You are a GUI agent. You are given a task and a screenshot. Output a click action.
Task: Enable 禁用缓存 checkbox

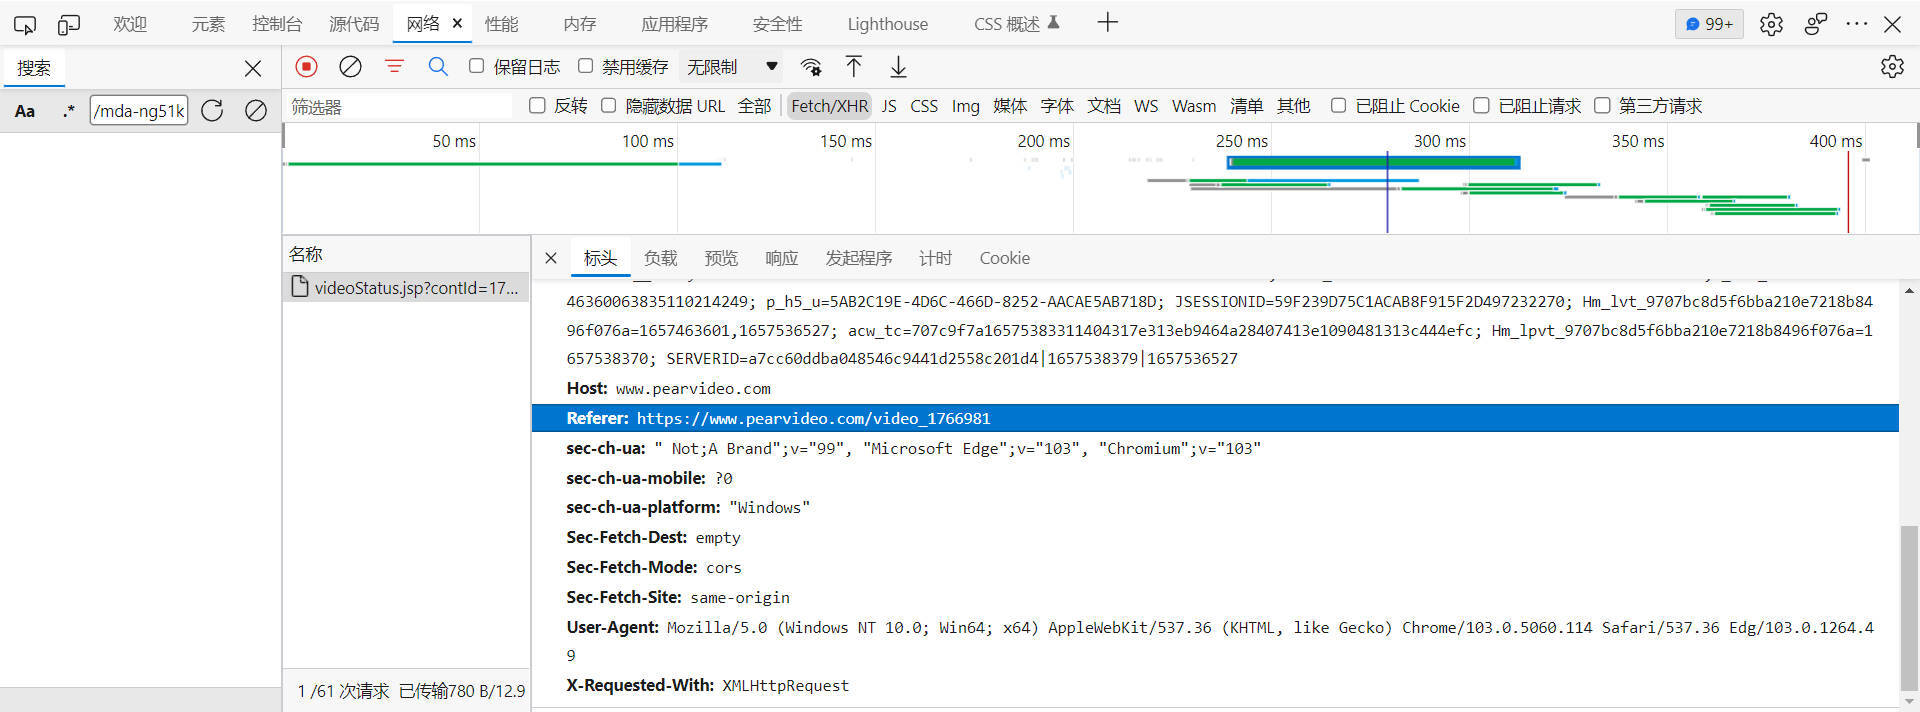(586, 66)
